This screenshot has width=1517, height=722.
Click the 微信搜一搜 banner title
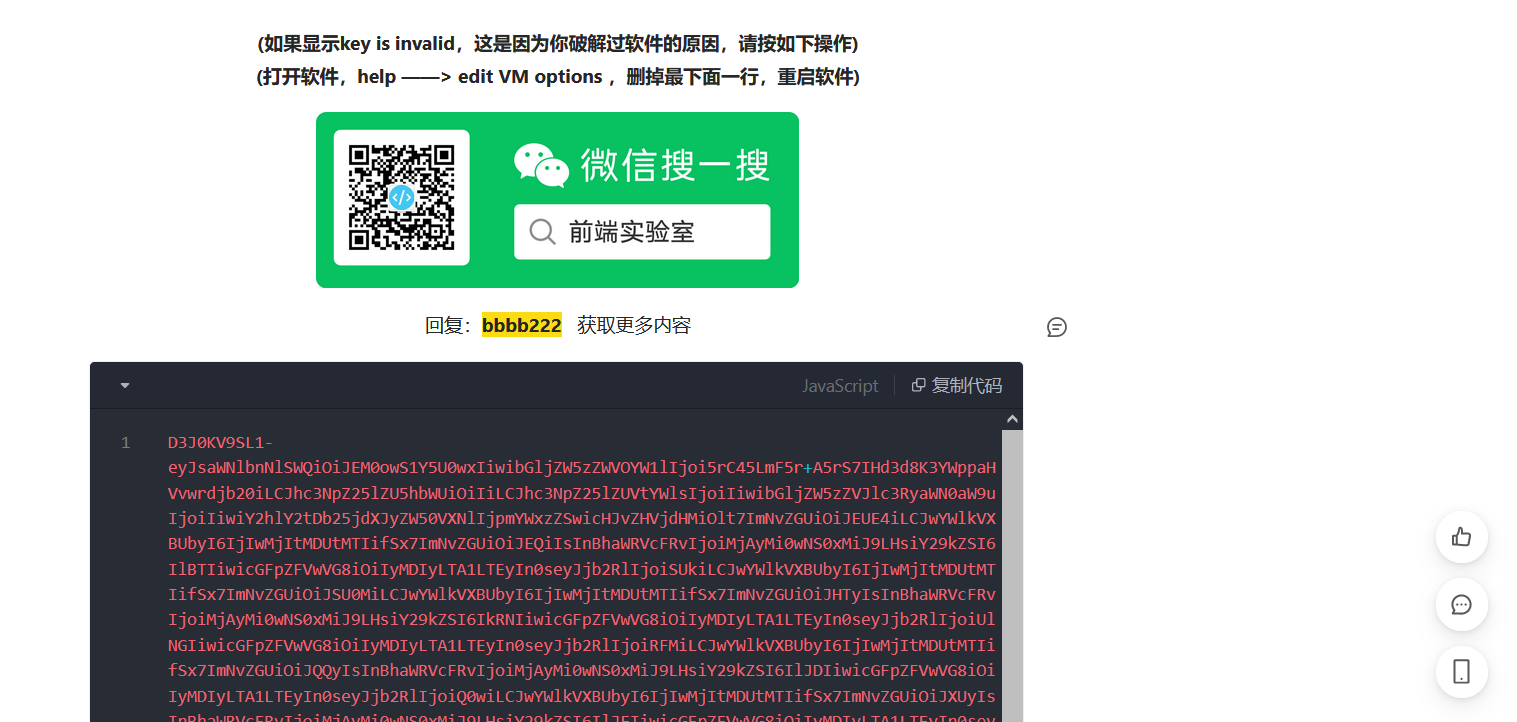tap(675, 165)
